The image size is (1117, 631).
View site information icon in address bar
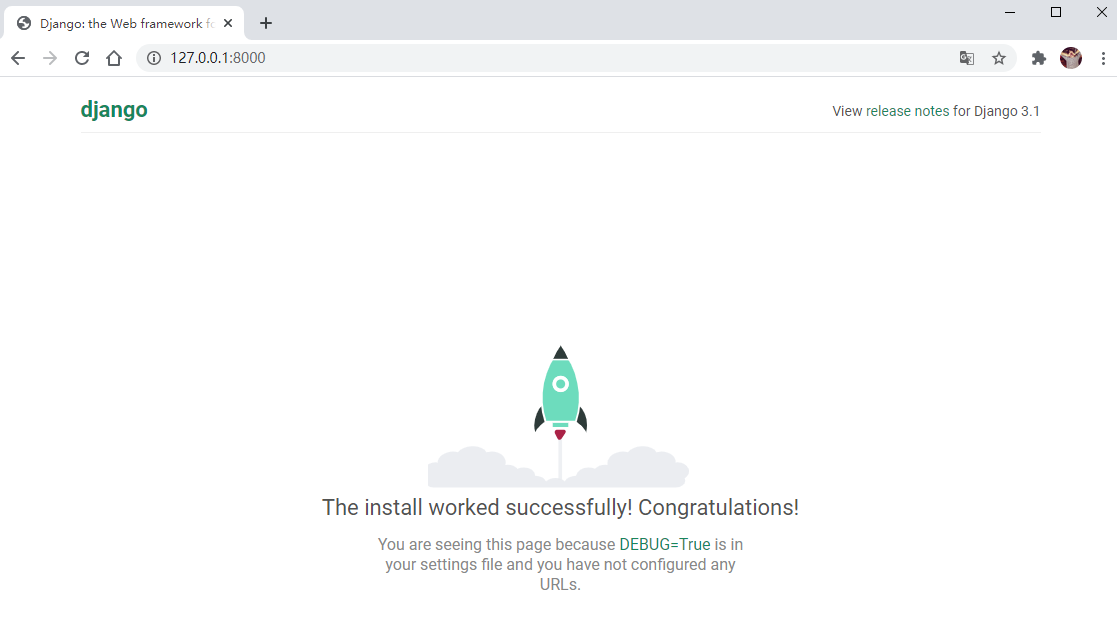154,58
